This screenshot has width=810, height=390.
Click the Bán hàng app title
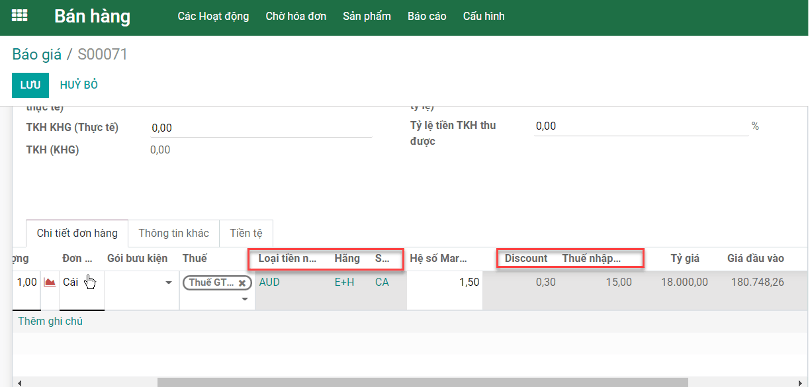[92, 17]
